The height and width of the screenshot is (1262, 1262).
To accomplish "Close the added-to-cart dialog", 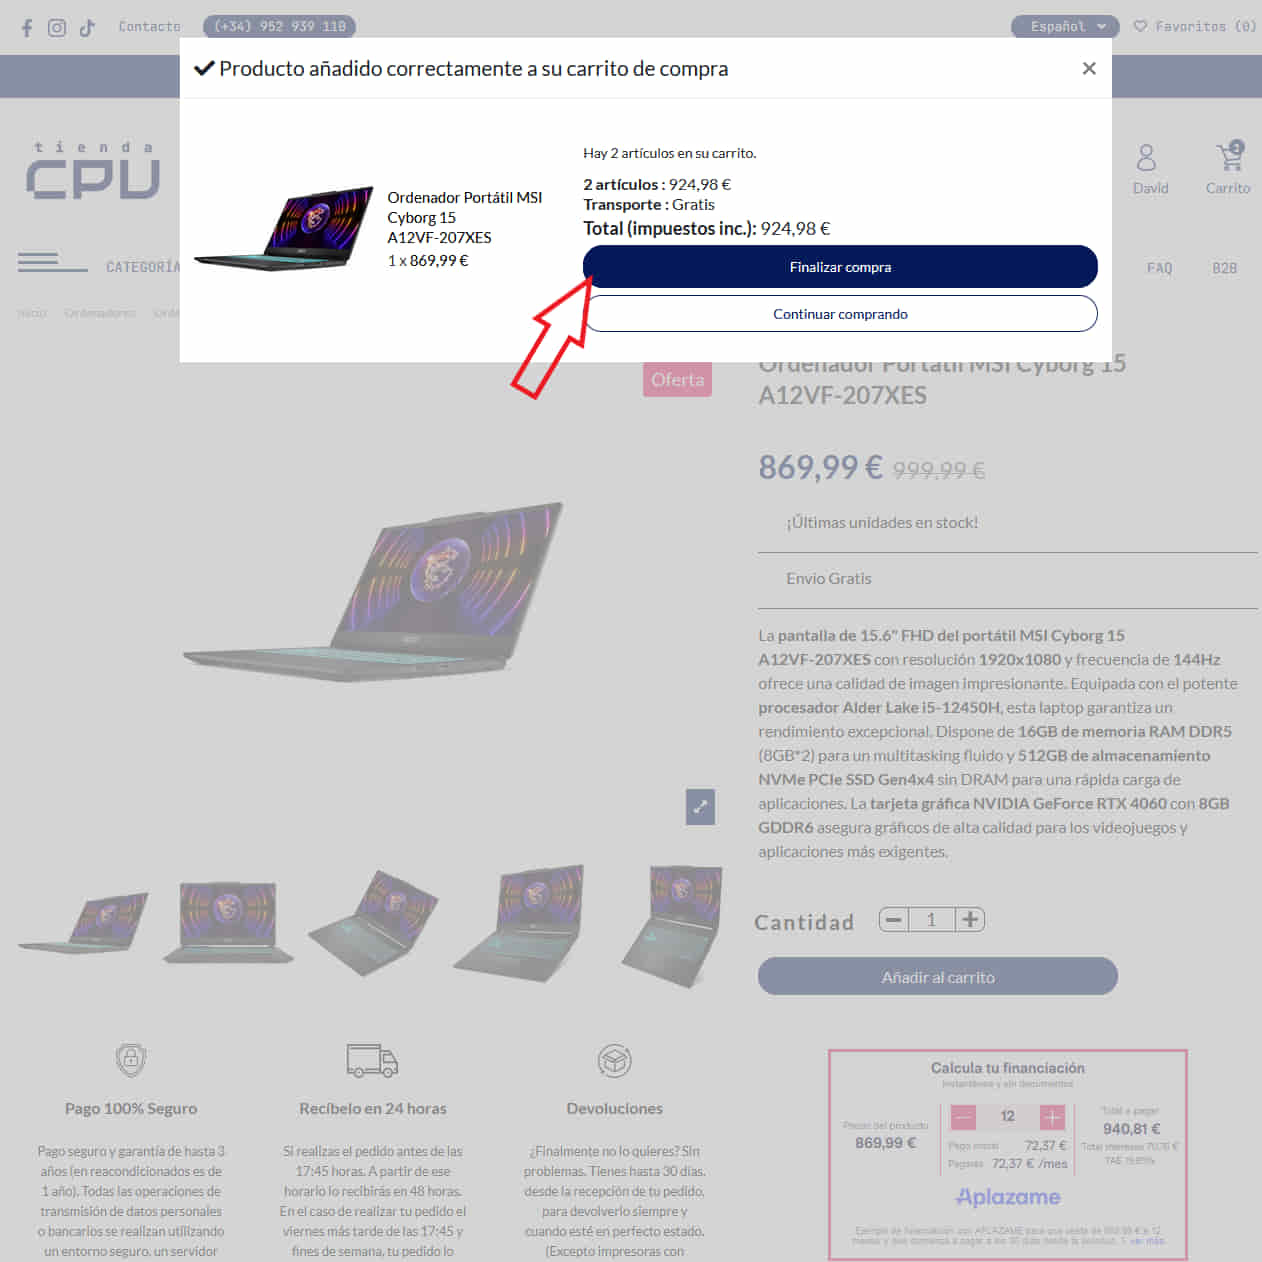I will [1089, 68].
